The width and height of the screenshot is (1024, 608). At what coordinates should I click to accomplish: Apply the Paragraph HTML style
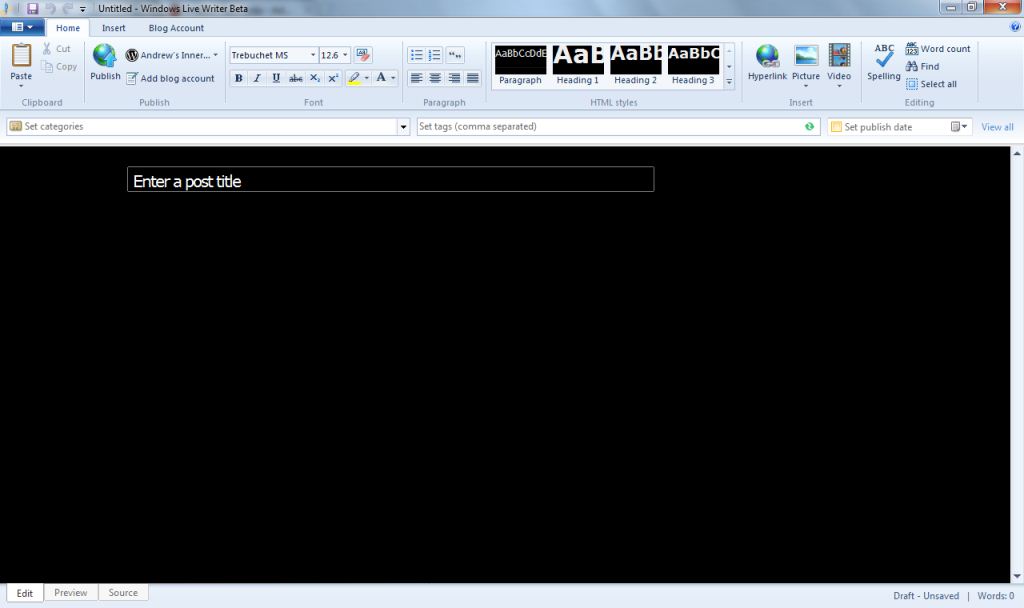click(520, 65)
